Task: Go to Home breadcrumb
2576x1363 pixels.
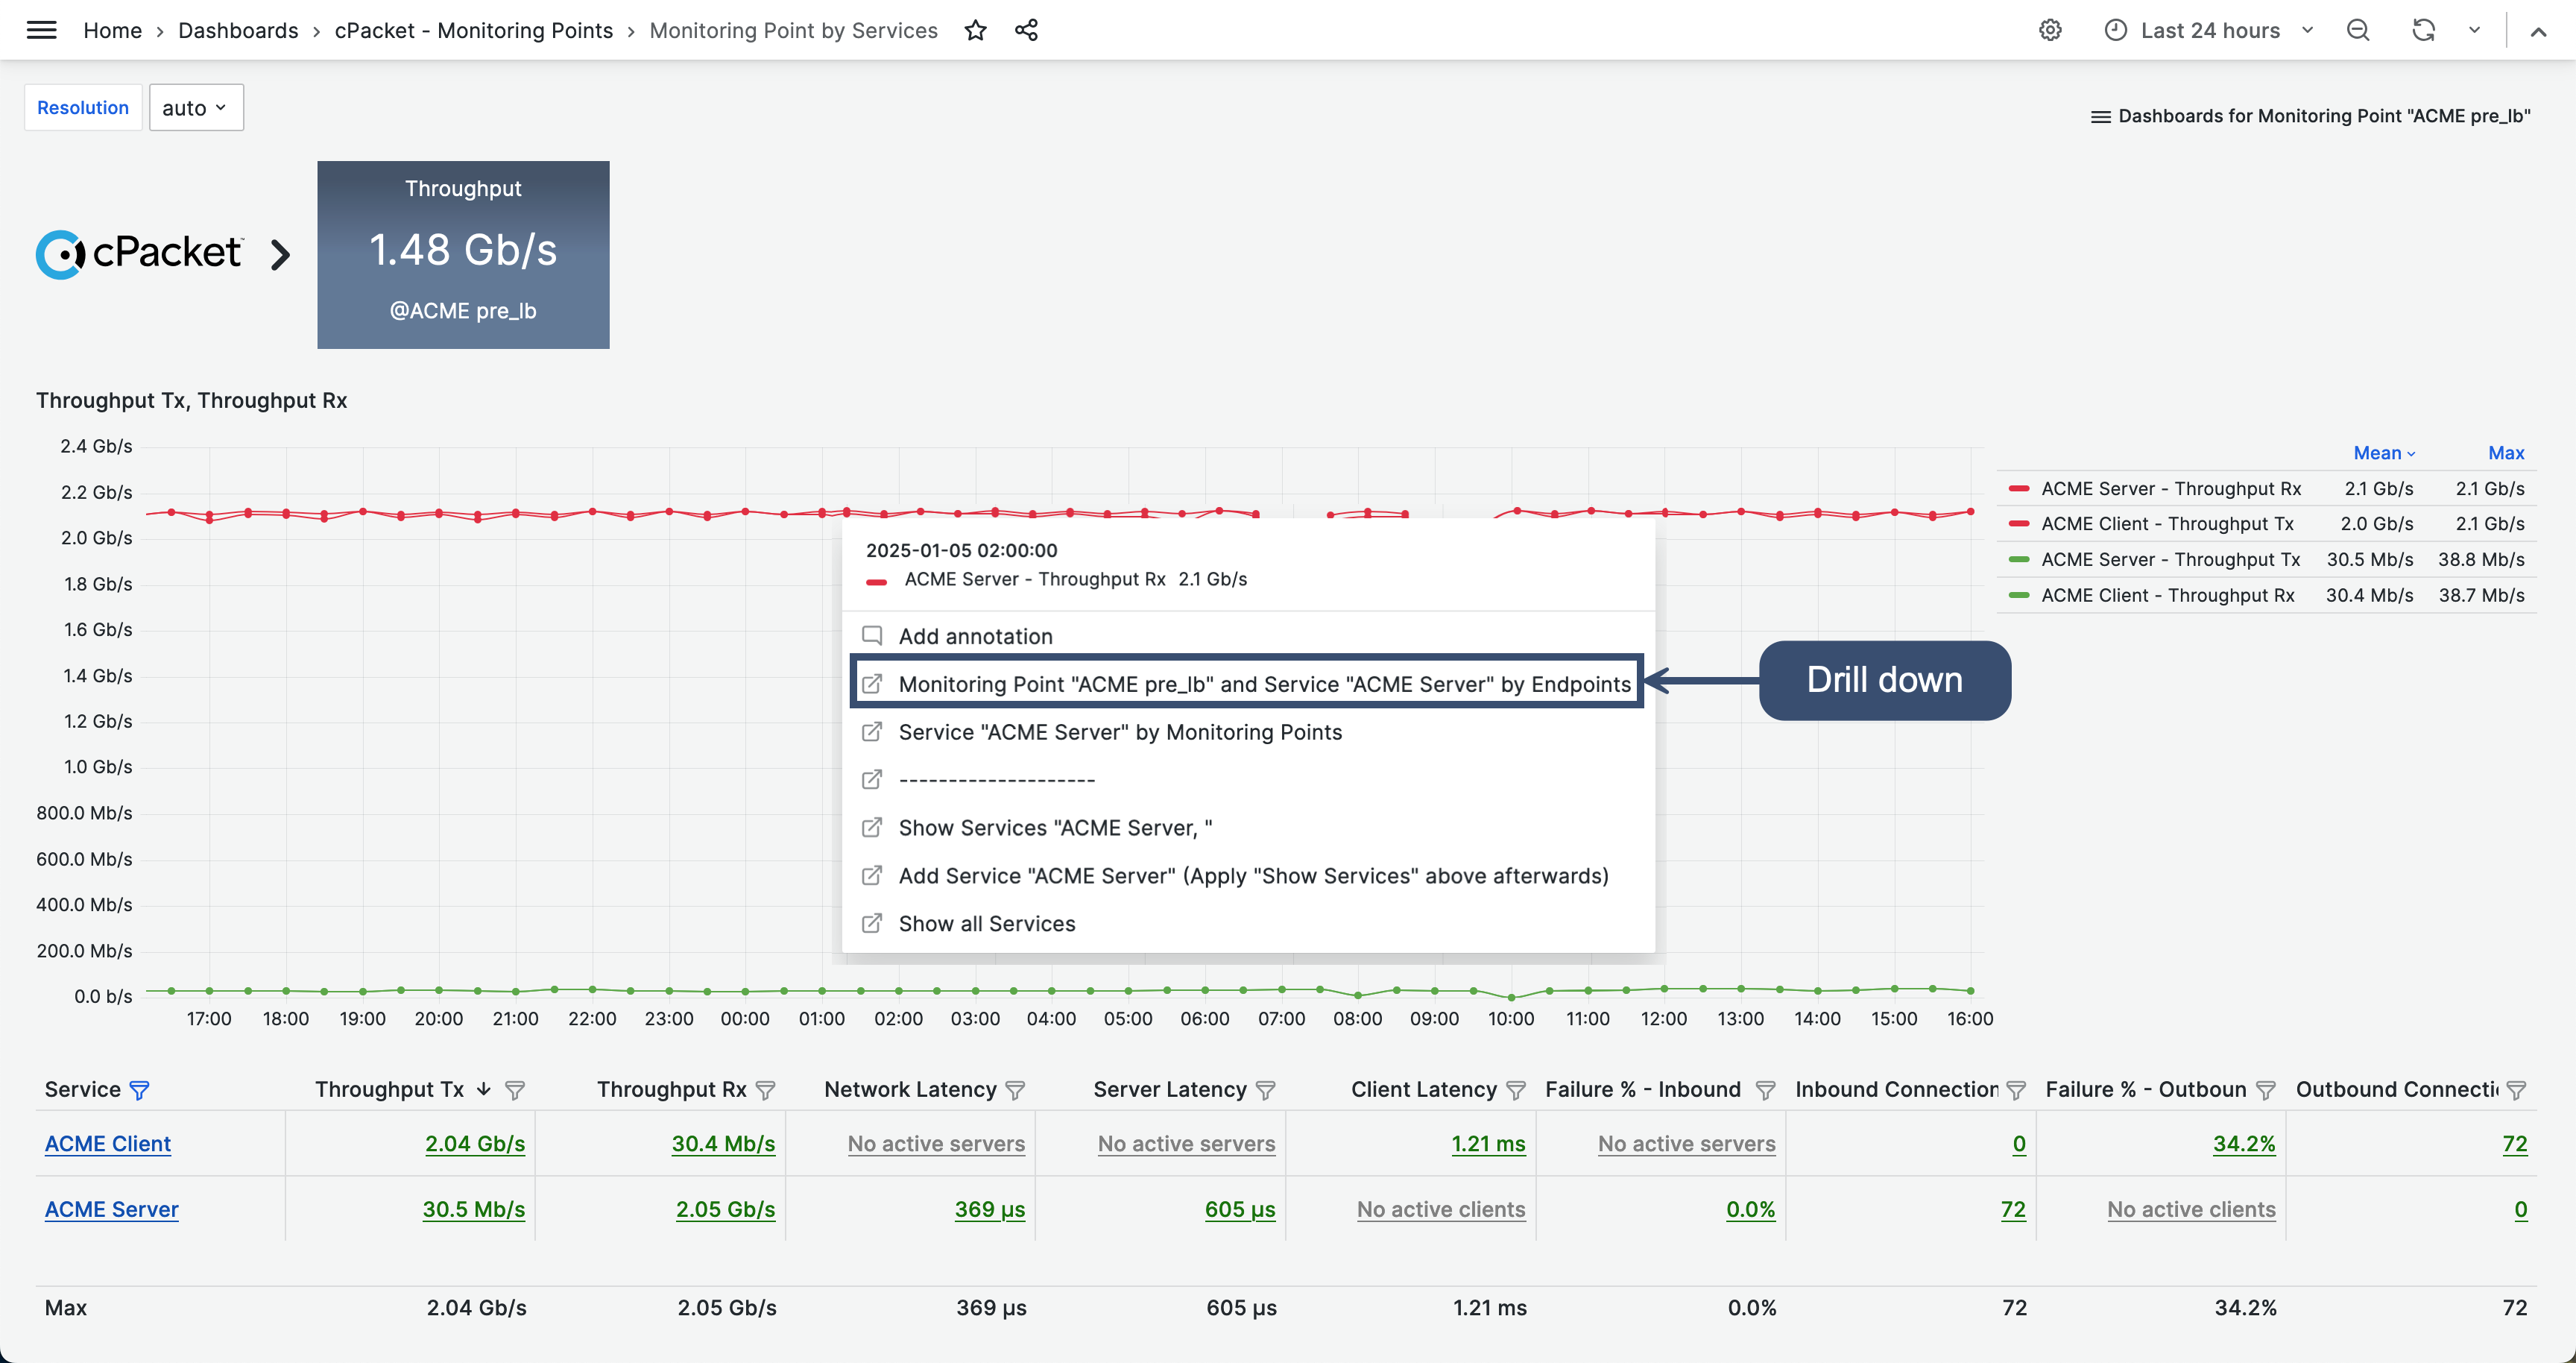Action: pyautogui.click(x=112, y=30)
